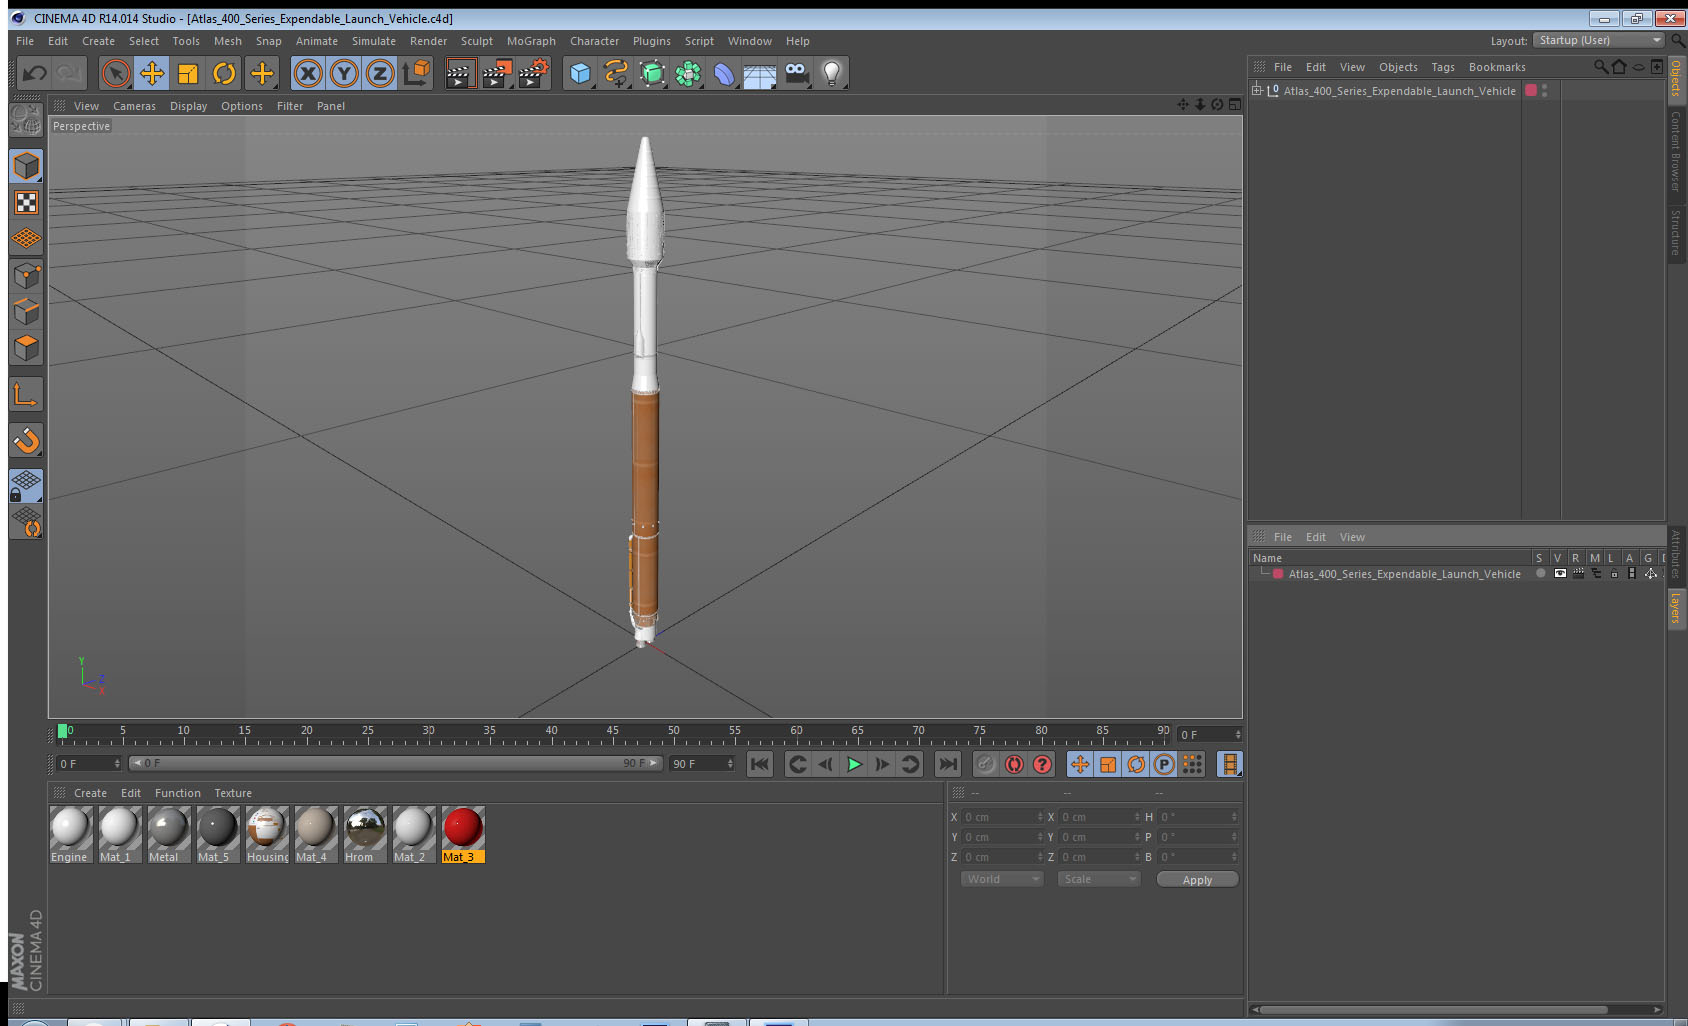Add a light object
Viewport: 1688px width, 1026px height.
[832, 73]
